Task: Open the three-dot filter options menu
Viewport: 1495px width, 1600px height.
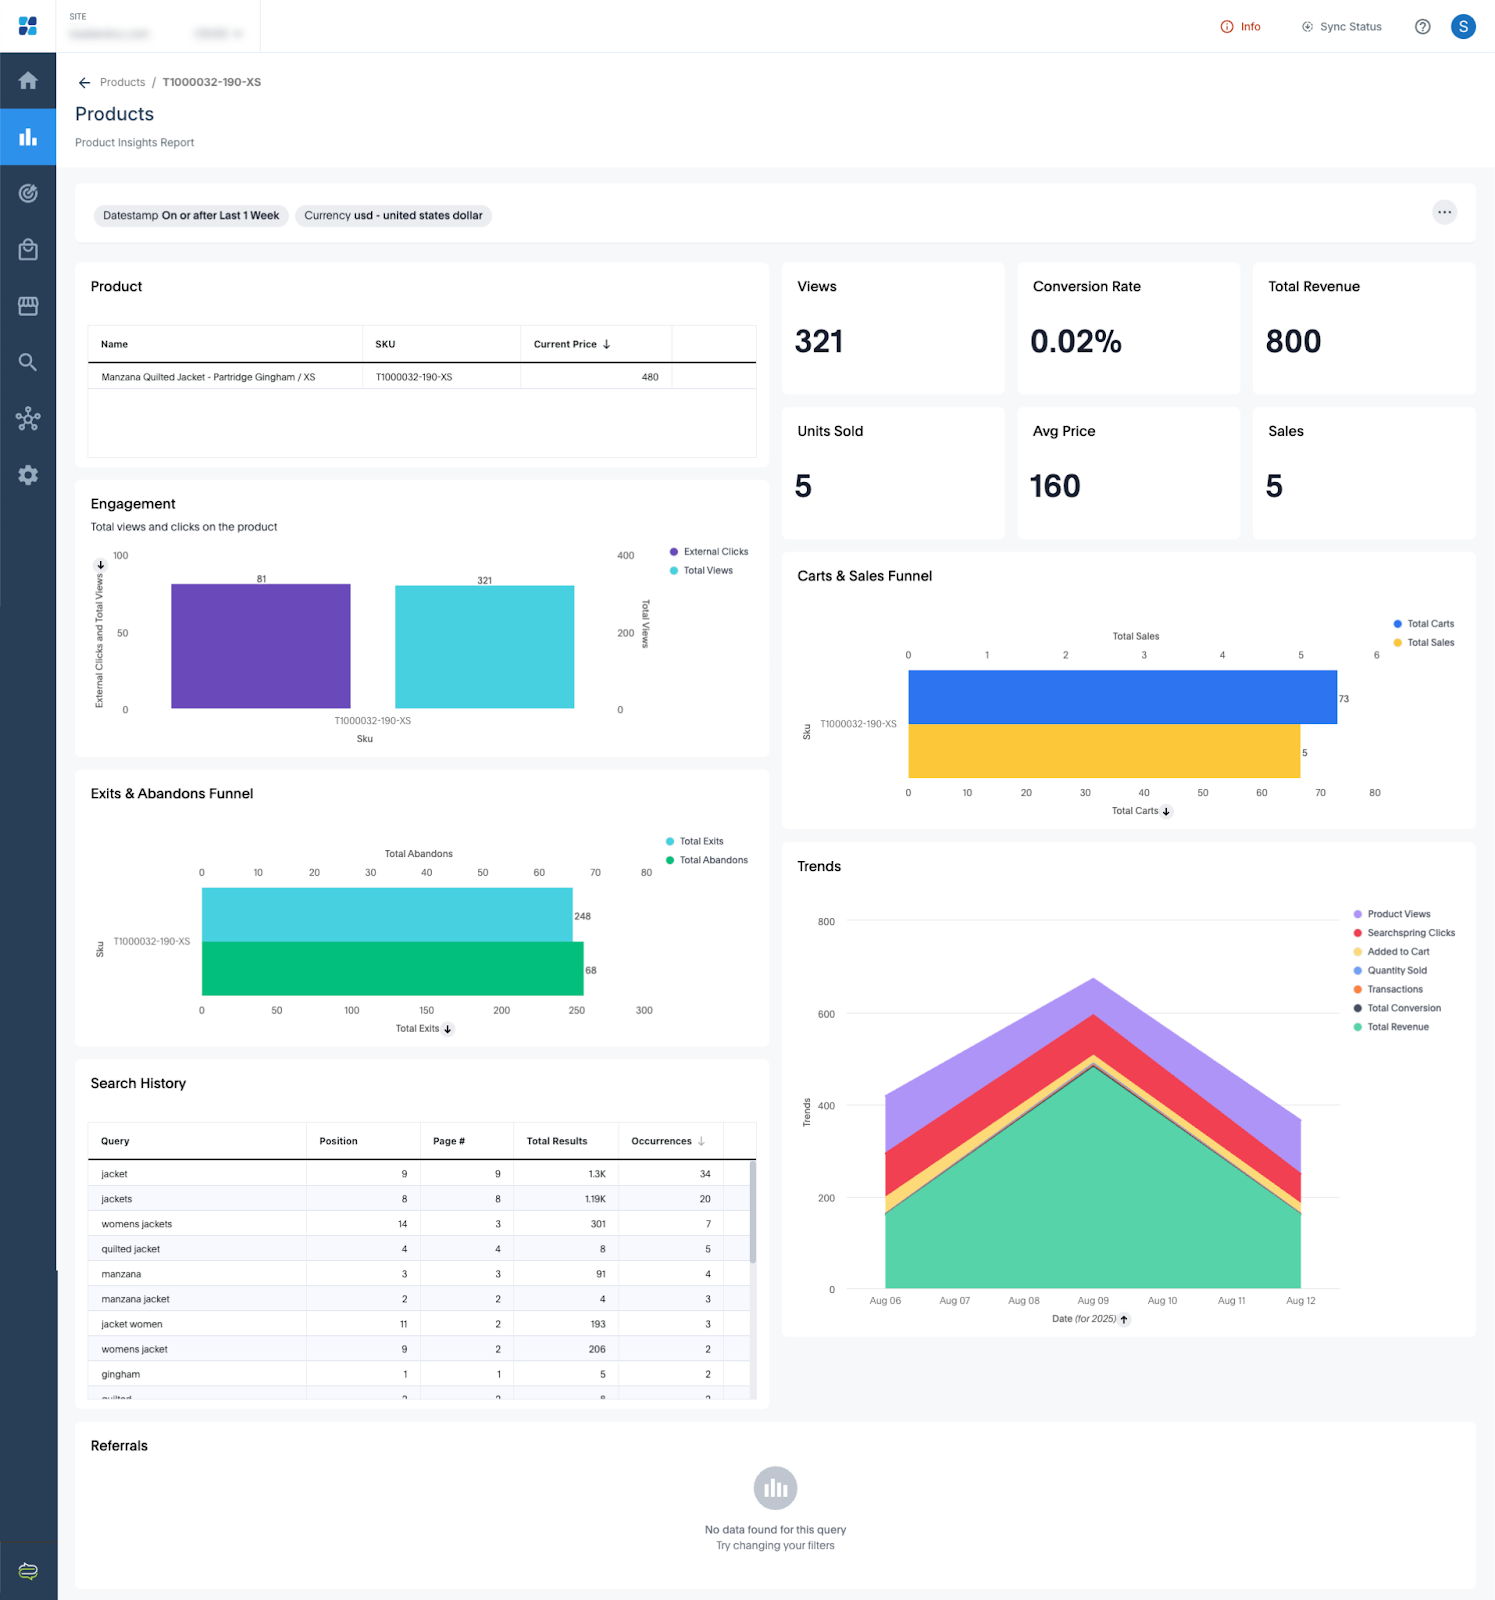Action: 1444,212
